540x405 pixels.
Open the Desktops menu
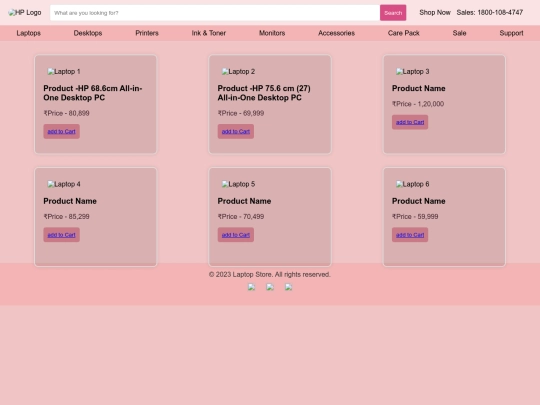coord(88,33)
